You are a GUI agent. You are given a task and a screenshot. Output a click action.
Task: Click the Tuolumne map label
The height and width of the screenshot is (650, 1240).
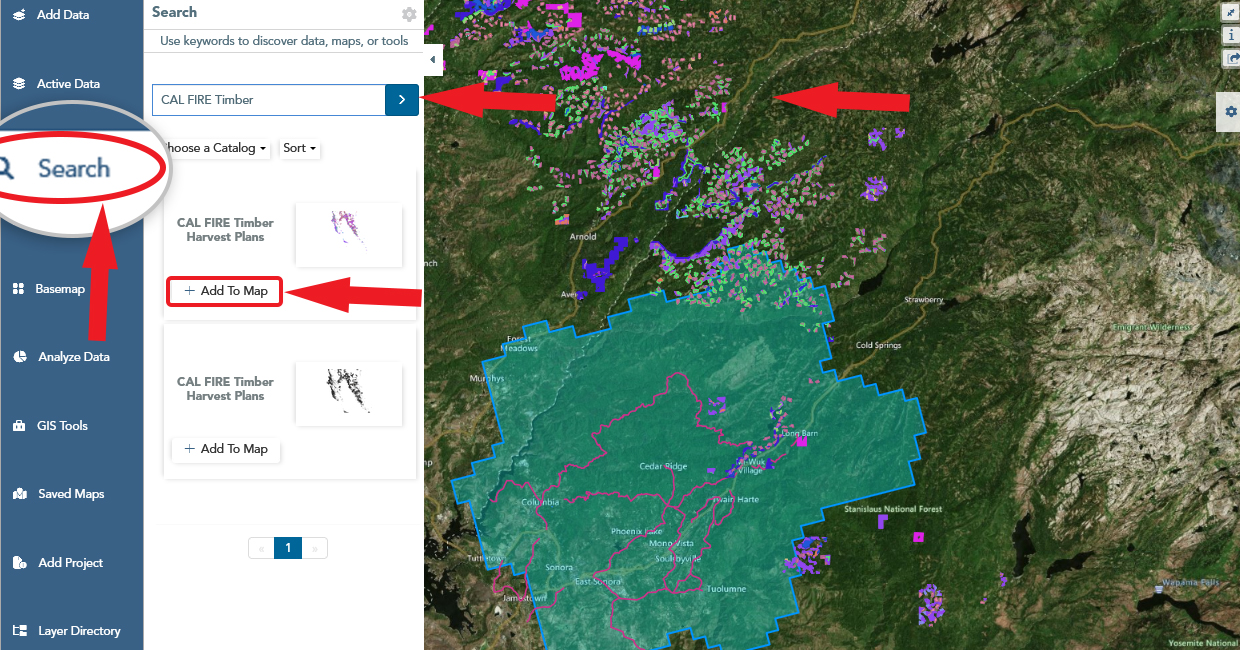click(727, 589)
